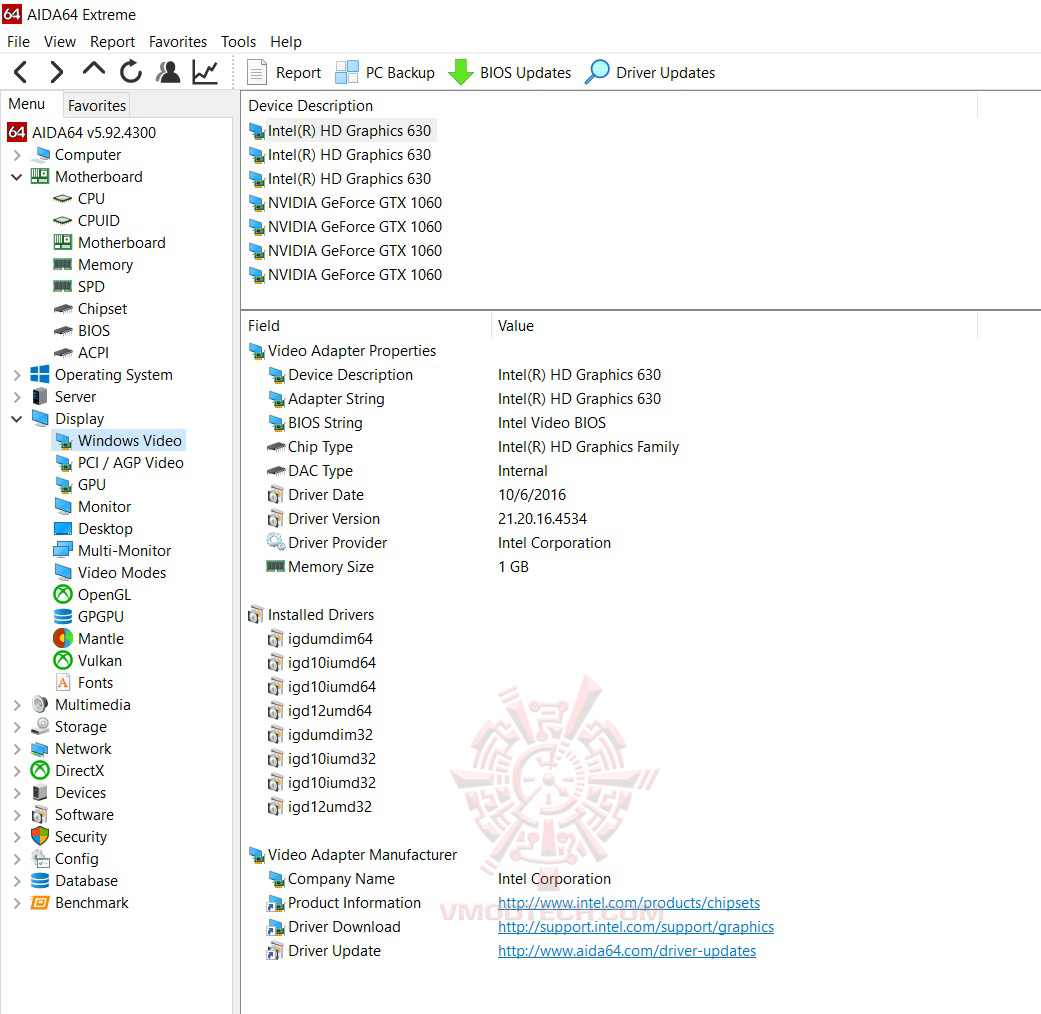
Task: Open the View menu
Action: [60, 42]
